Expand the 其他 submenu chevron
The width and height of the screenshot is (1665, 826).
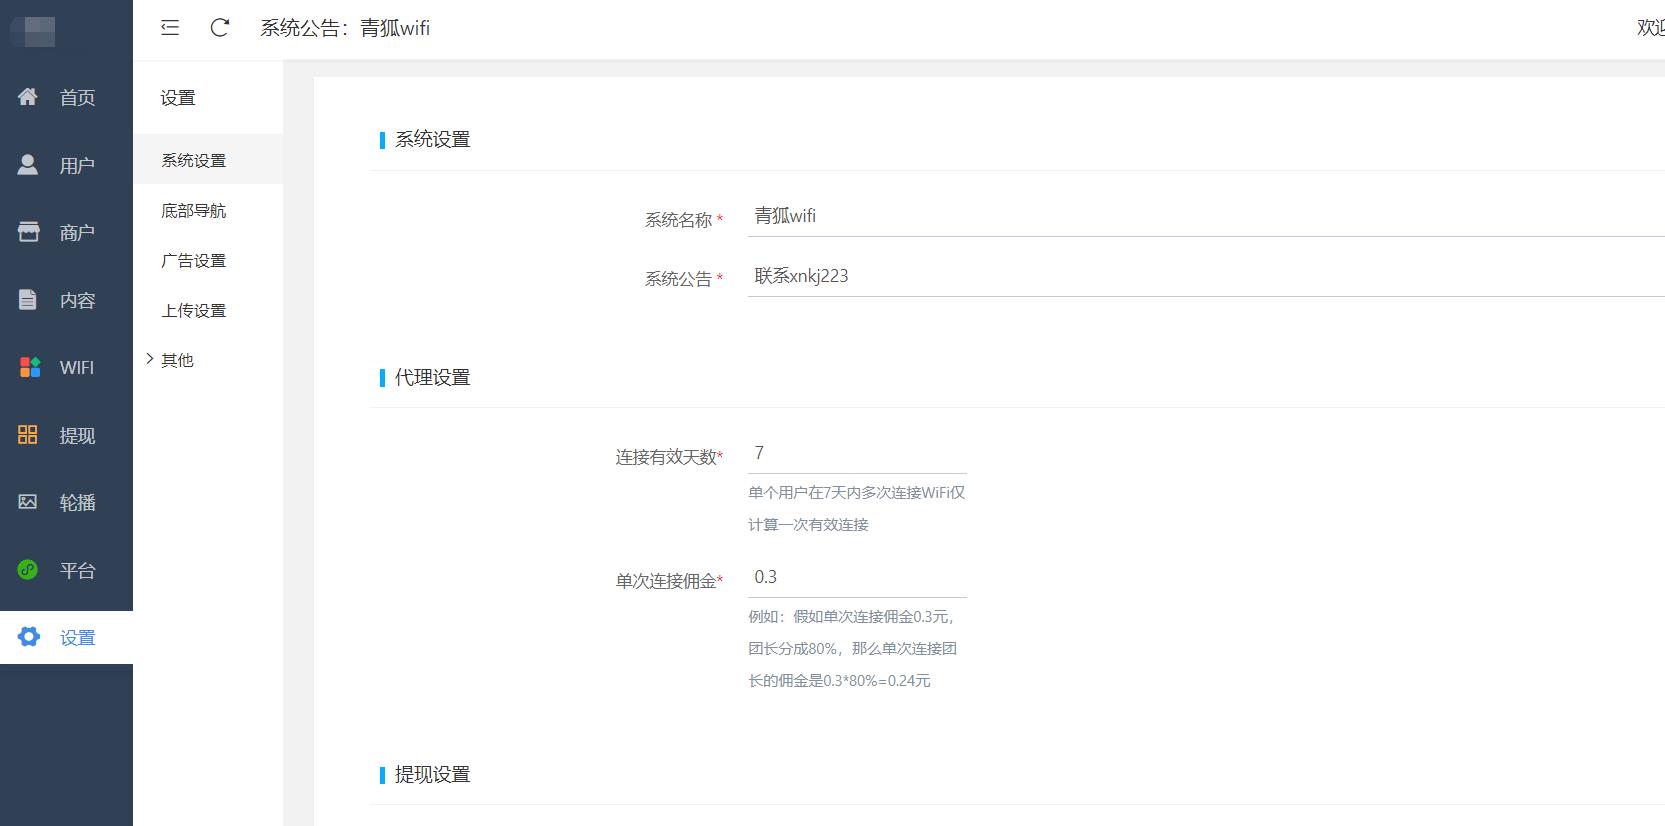pos(150,359)
